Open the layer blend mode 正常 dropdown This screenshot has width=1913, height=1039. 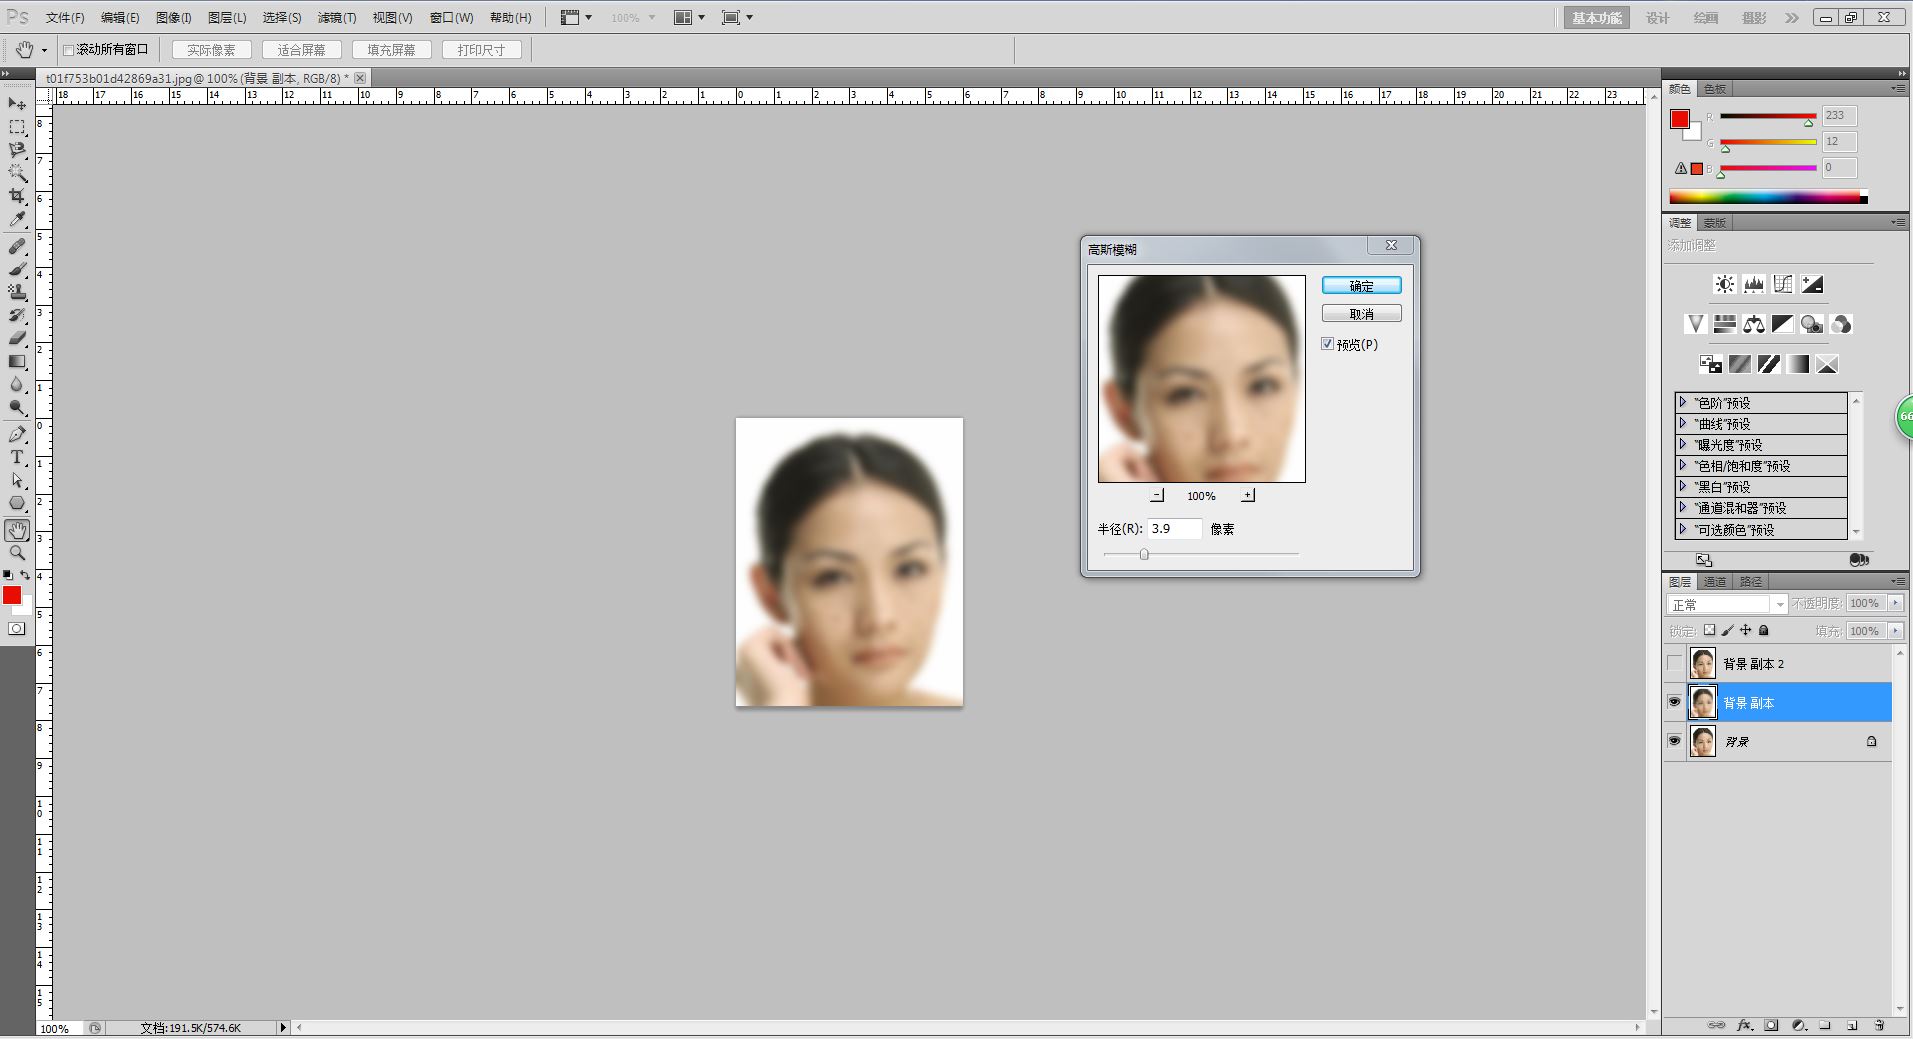(1726, 604)
